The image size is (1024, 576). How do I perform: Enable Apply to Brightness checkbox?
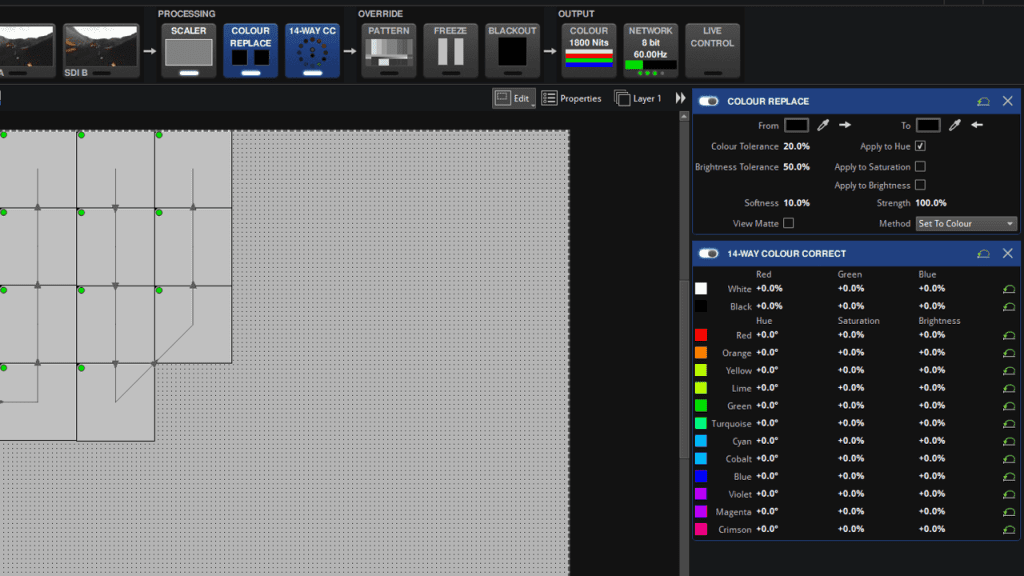920,185
